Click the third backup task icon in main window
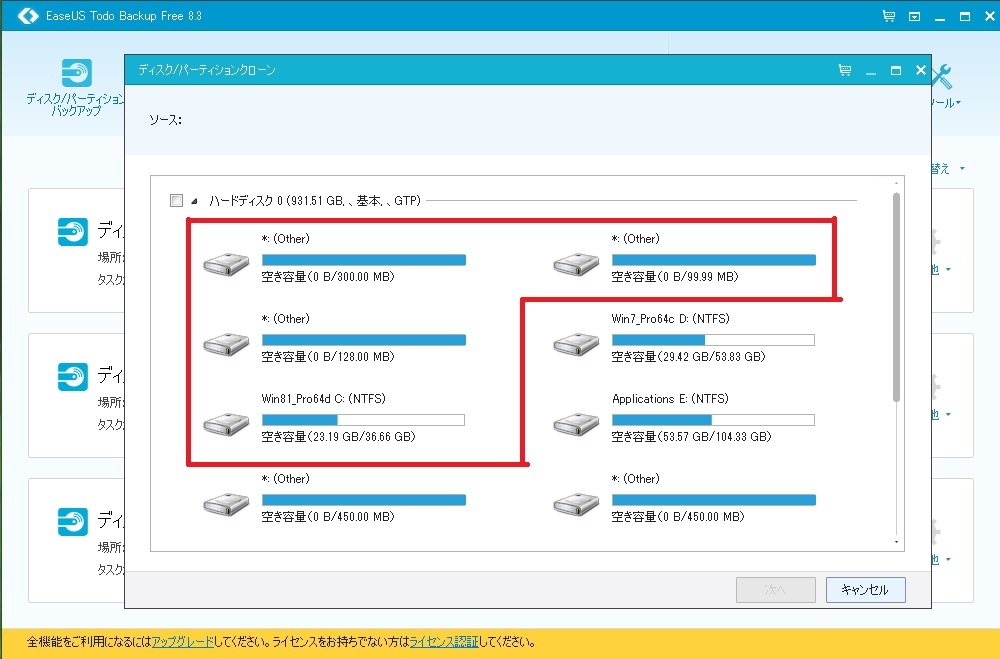 tap(73, 521)
